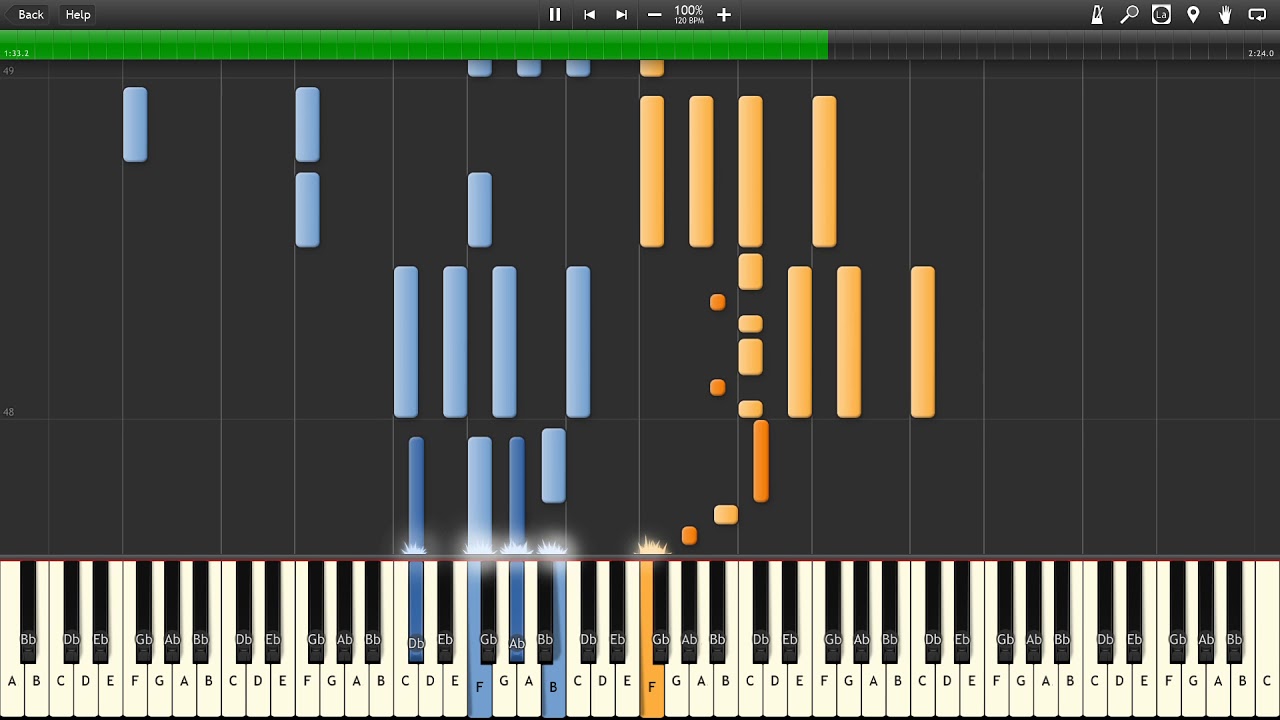Screen dimensions: 1280x720
Task: Click measure number 49 marker
Action: pyautogui.click(x=8, y=71)
